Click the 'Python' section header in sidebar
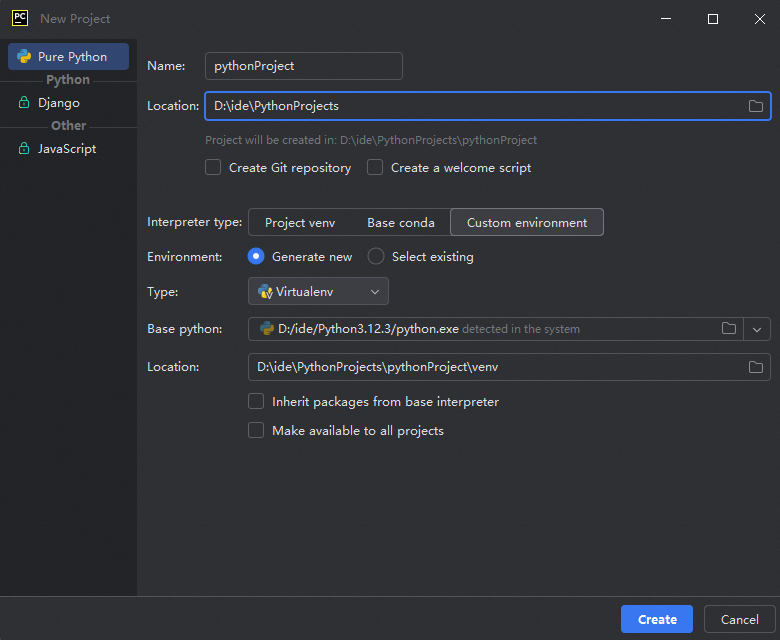Viewport: 780px width, 640px height. [x=68, y=80]
